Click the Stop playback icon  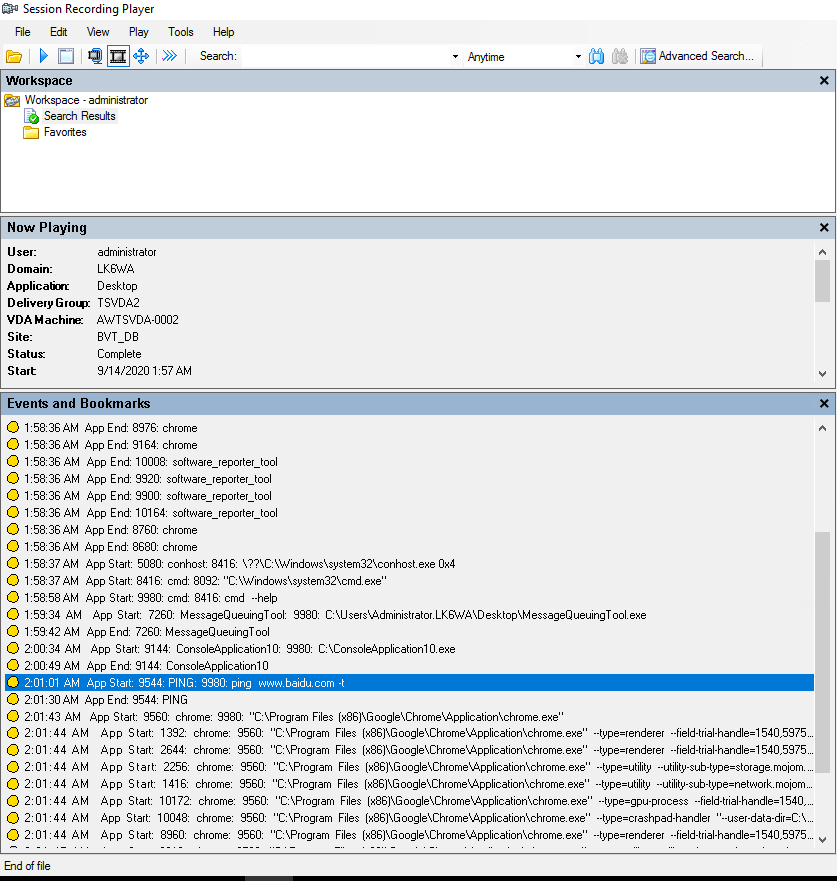[x=66, y=56]
